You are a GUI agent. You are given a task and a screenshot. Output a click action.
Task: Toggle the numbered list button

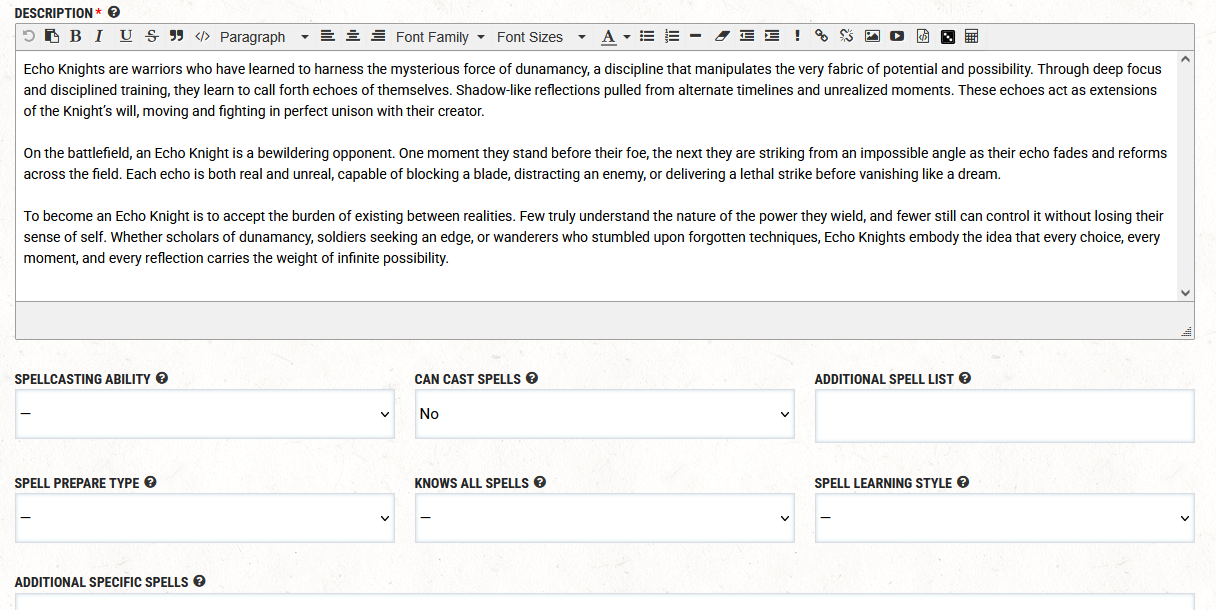[672, 36]
